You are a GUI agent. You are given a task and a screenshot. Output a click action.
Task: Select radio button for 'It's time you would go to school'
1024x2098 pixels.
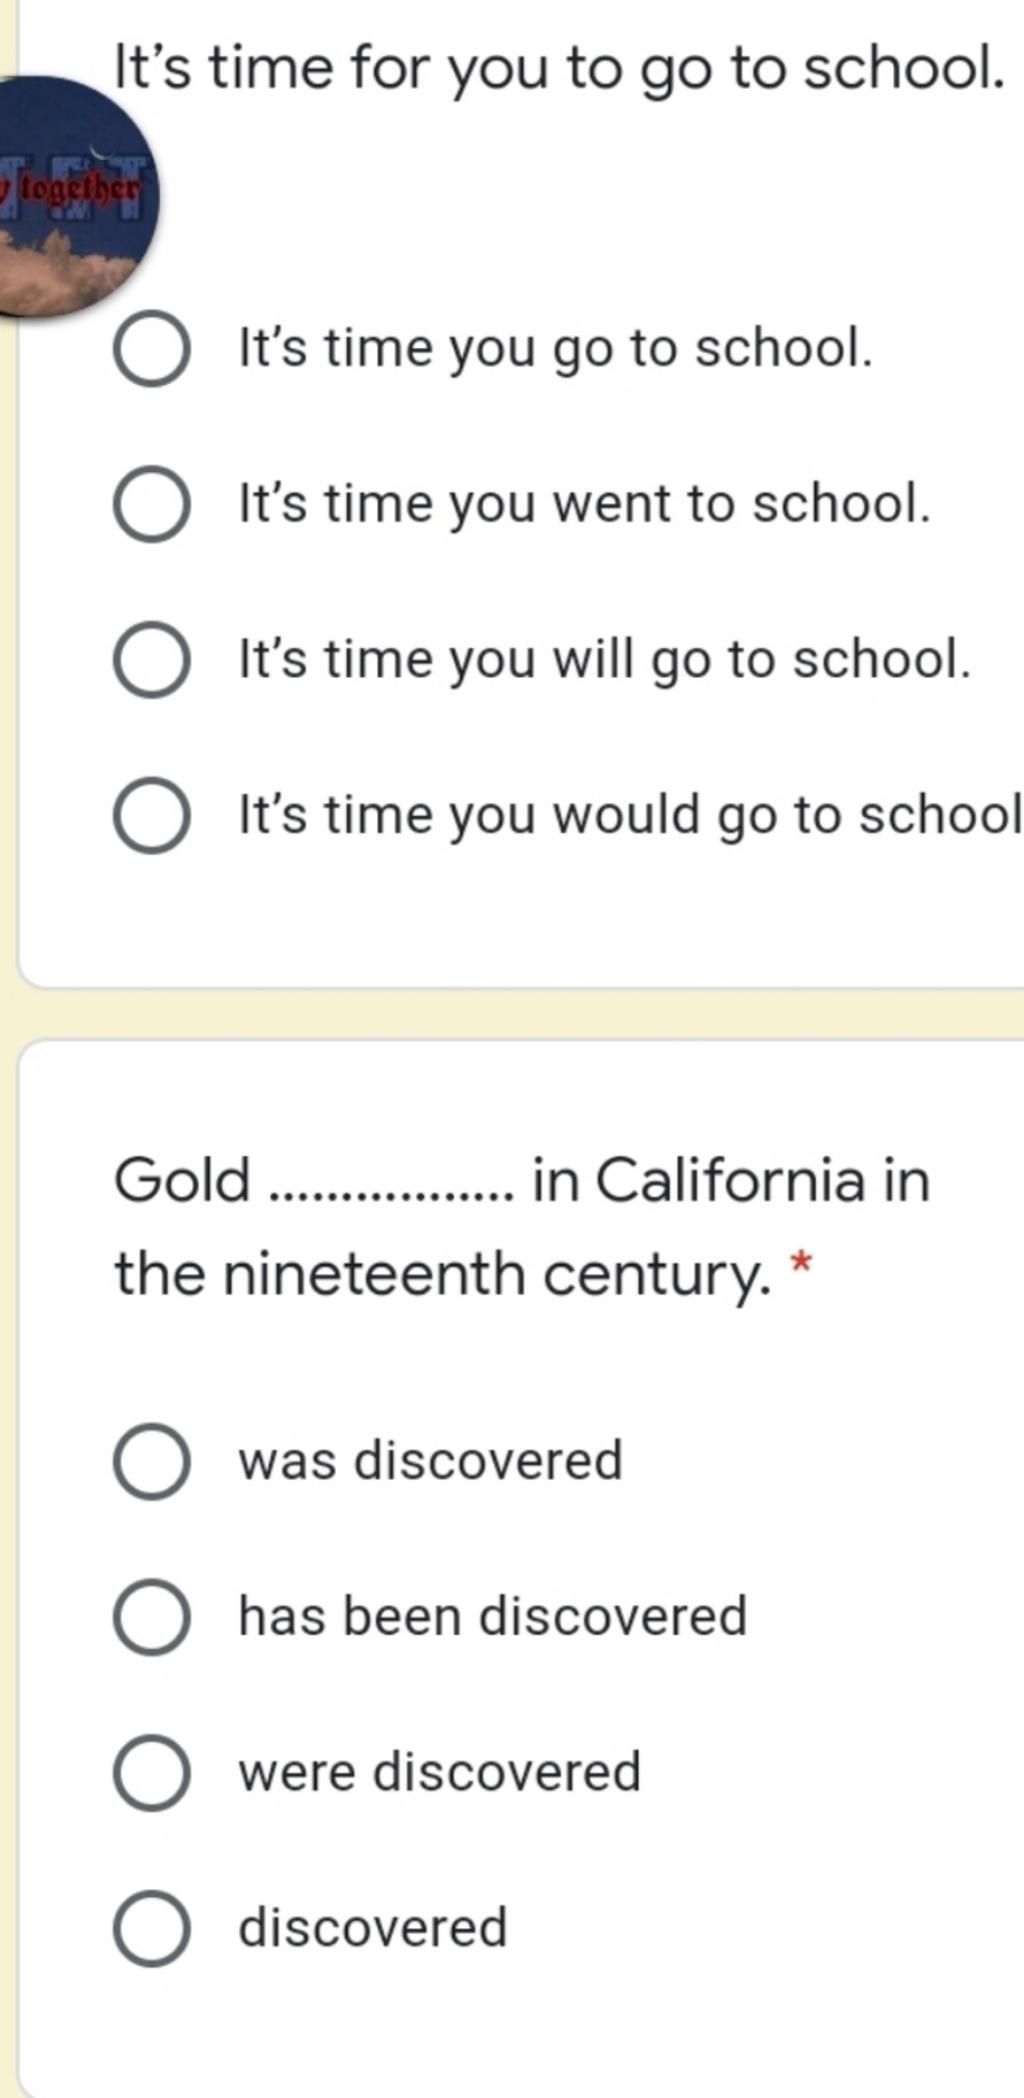pyautogui.click(x=151, y=816)
